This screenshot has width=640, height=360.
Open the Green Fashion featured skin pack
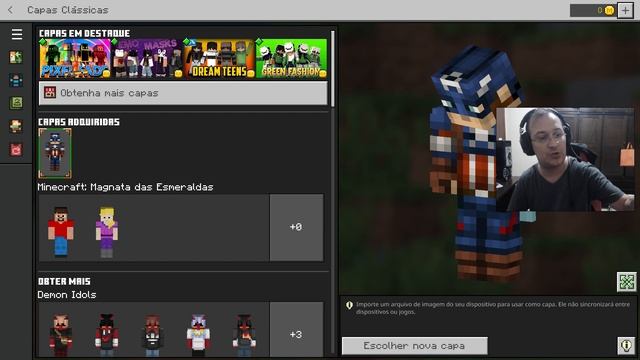(291, 58)
